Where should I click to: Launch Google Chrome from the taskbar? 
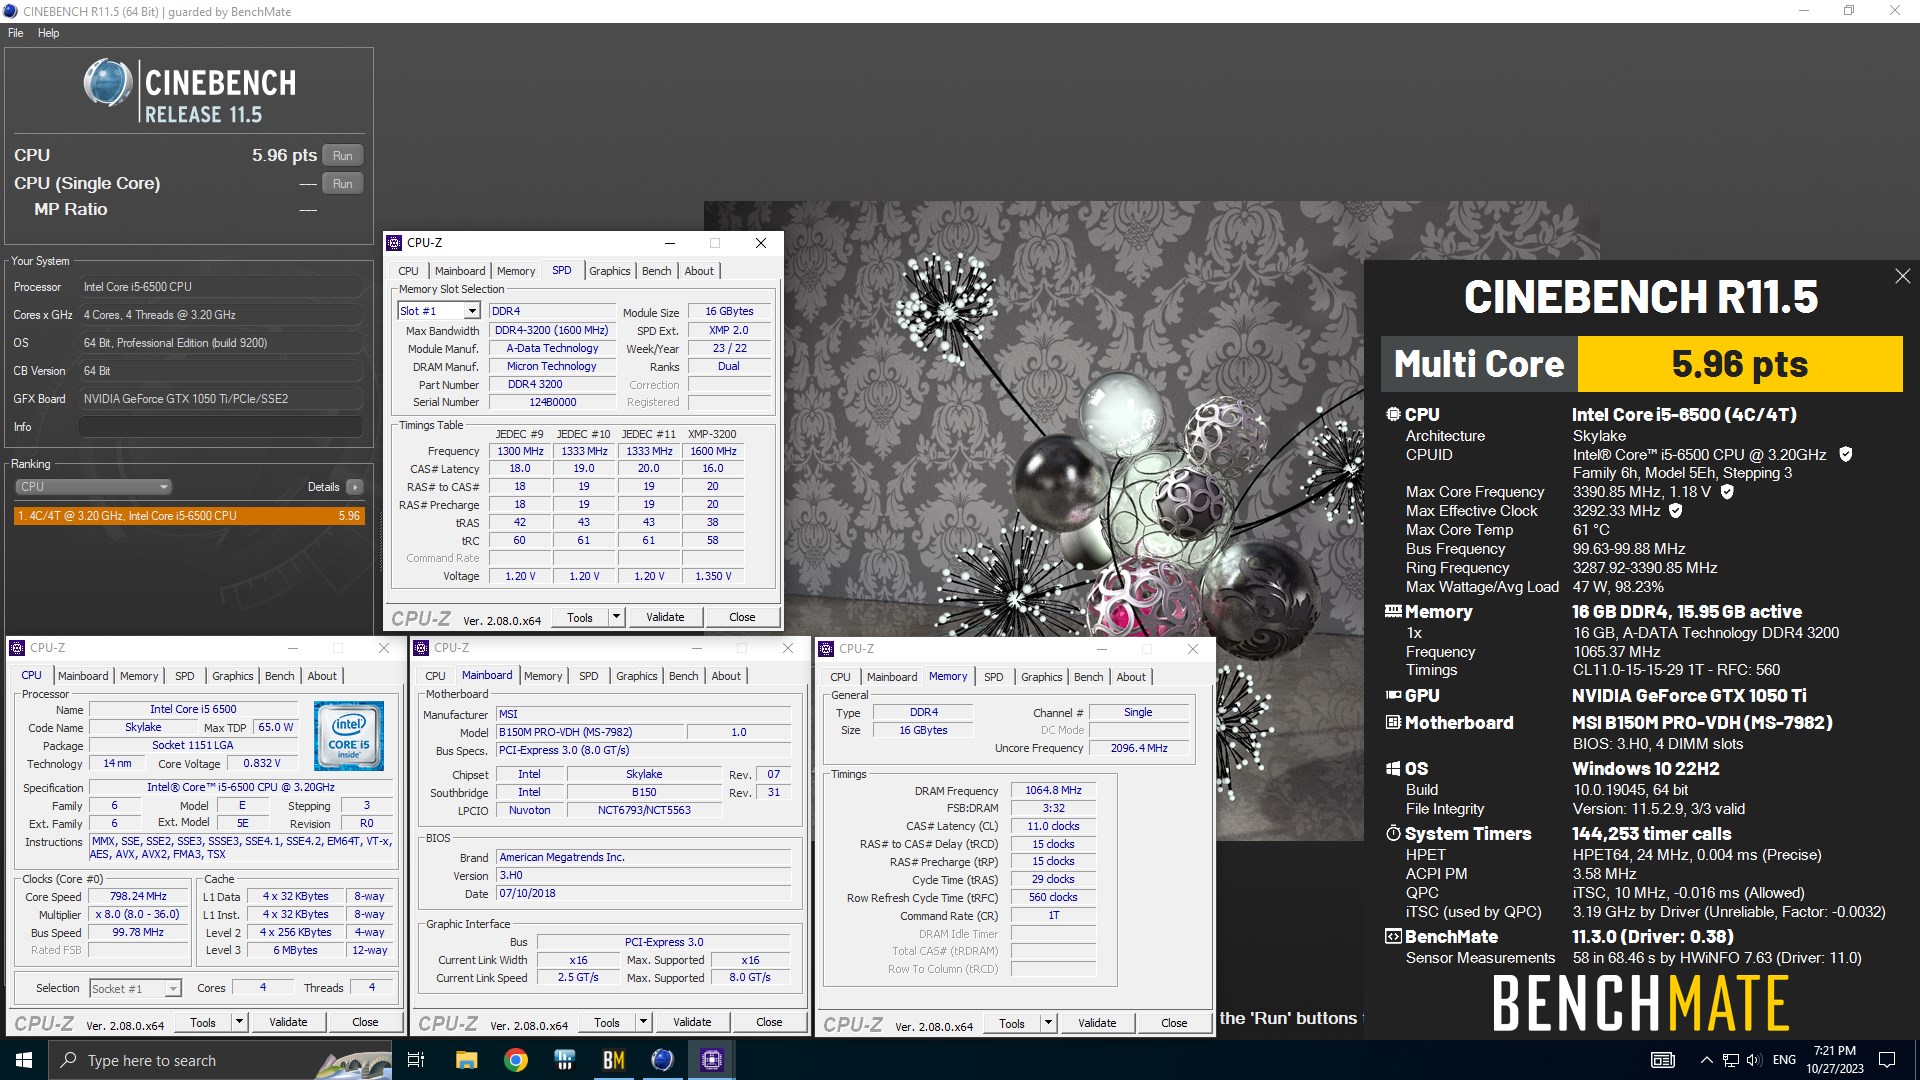point(515,1060)
